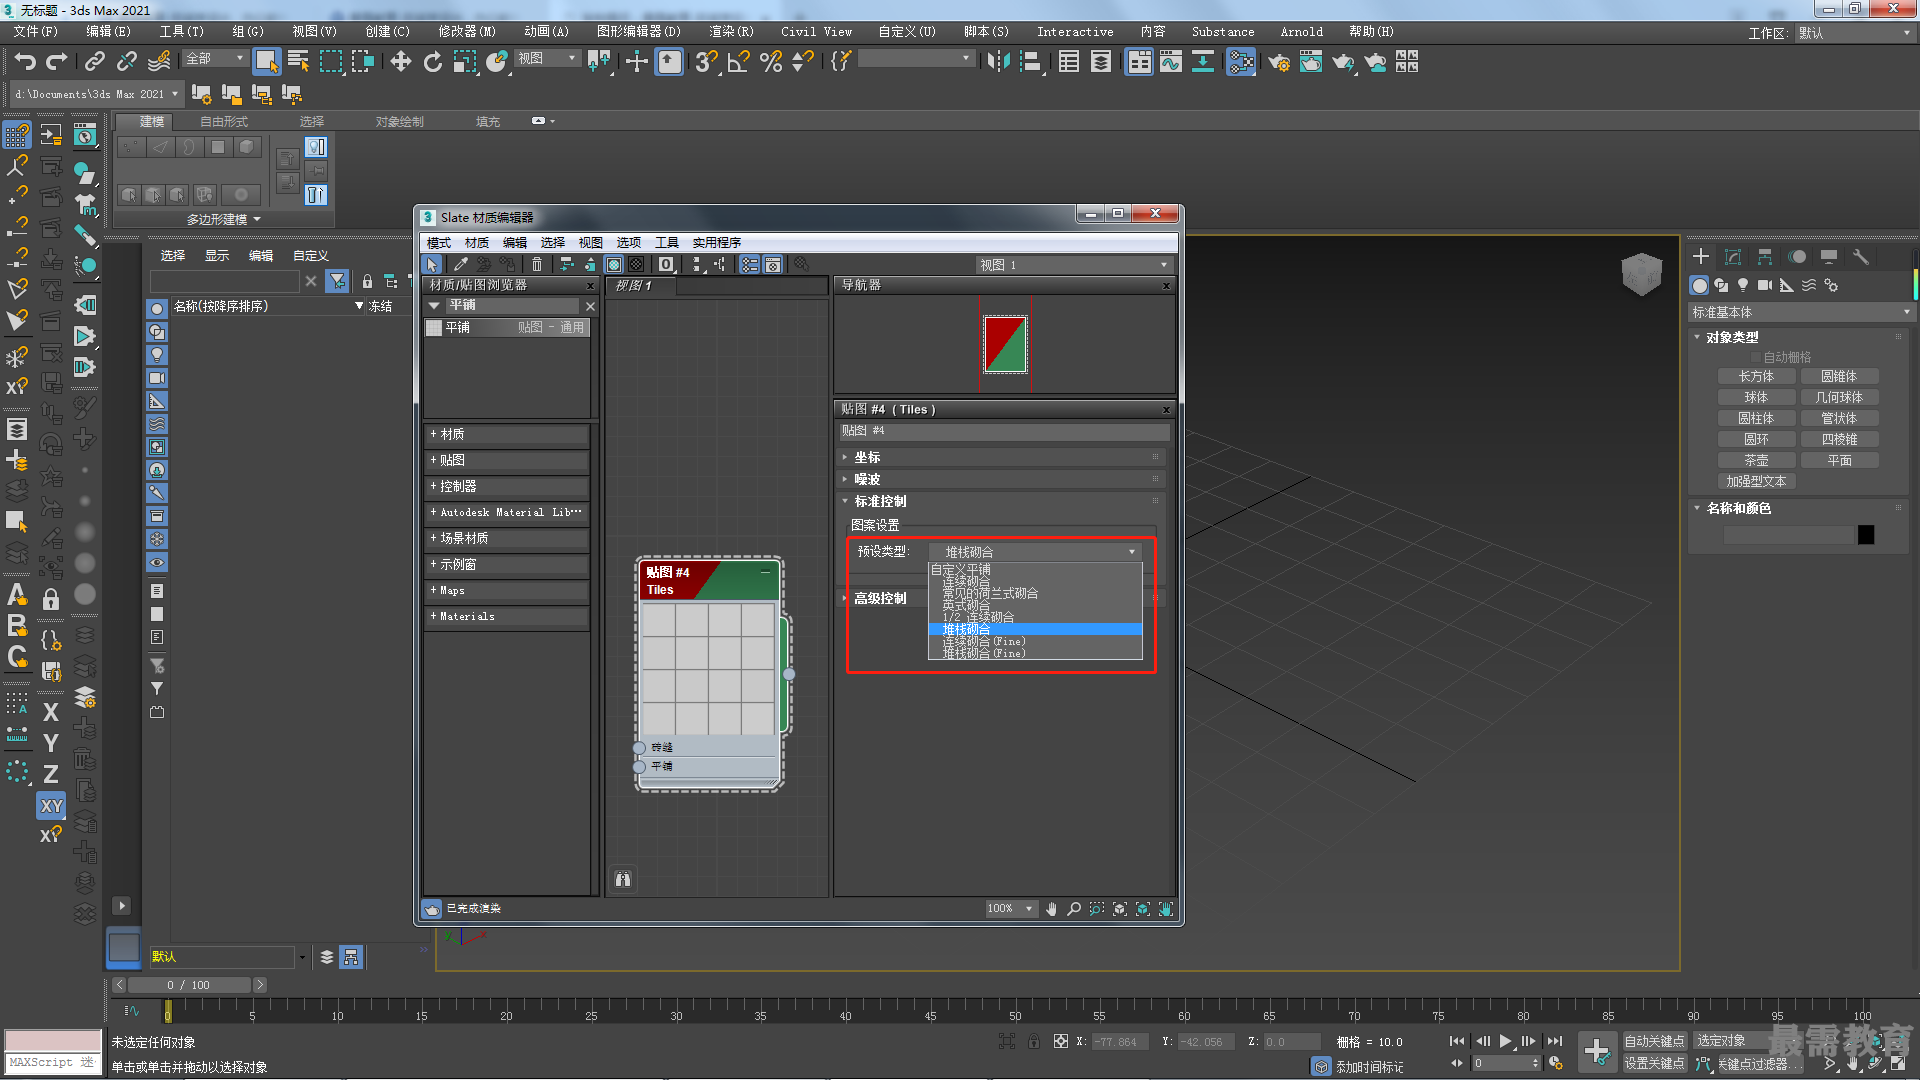Click the Slate Pan hand tool
1920x1080 pixels.
1051,909
